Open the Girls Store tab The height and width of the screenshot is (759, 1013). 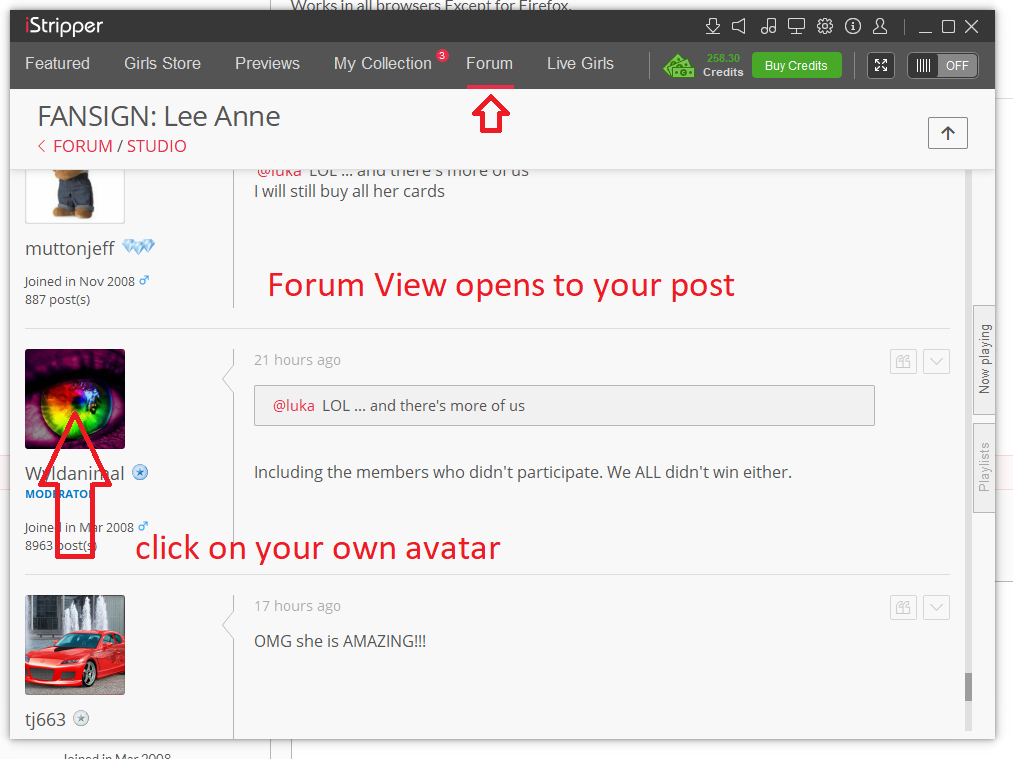coord(162,64)
